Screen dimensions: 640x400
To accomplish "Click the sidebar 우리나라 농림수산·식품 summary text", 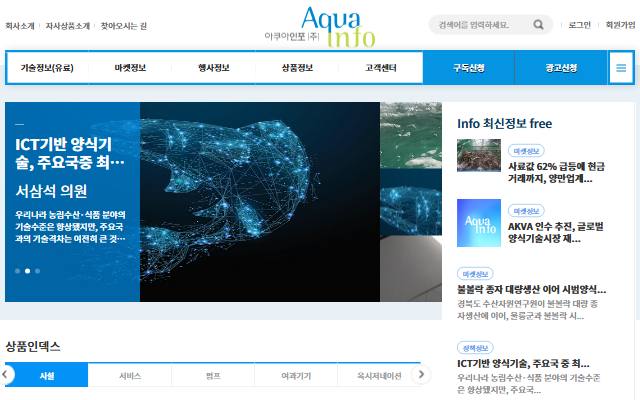I will click(529, 384).
